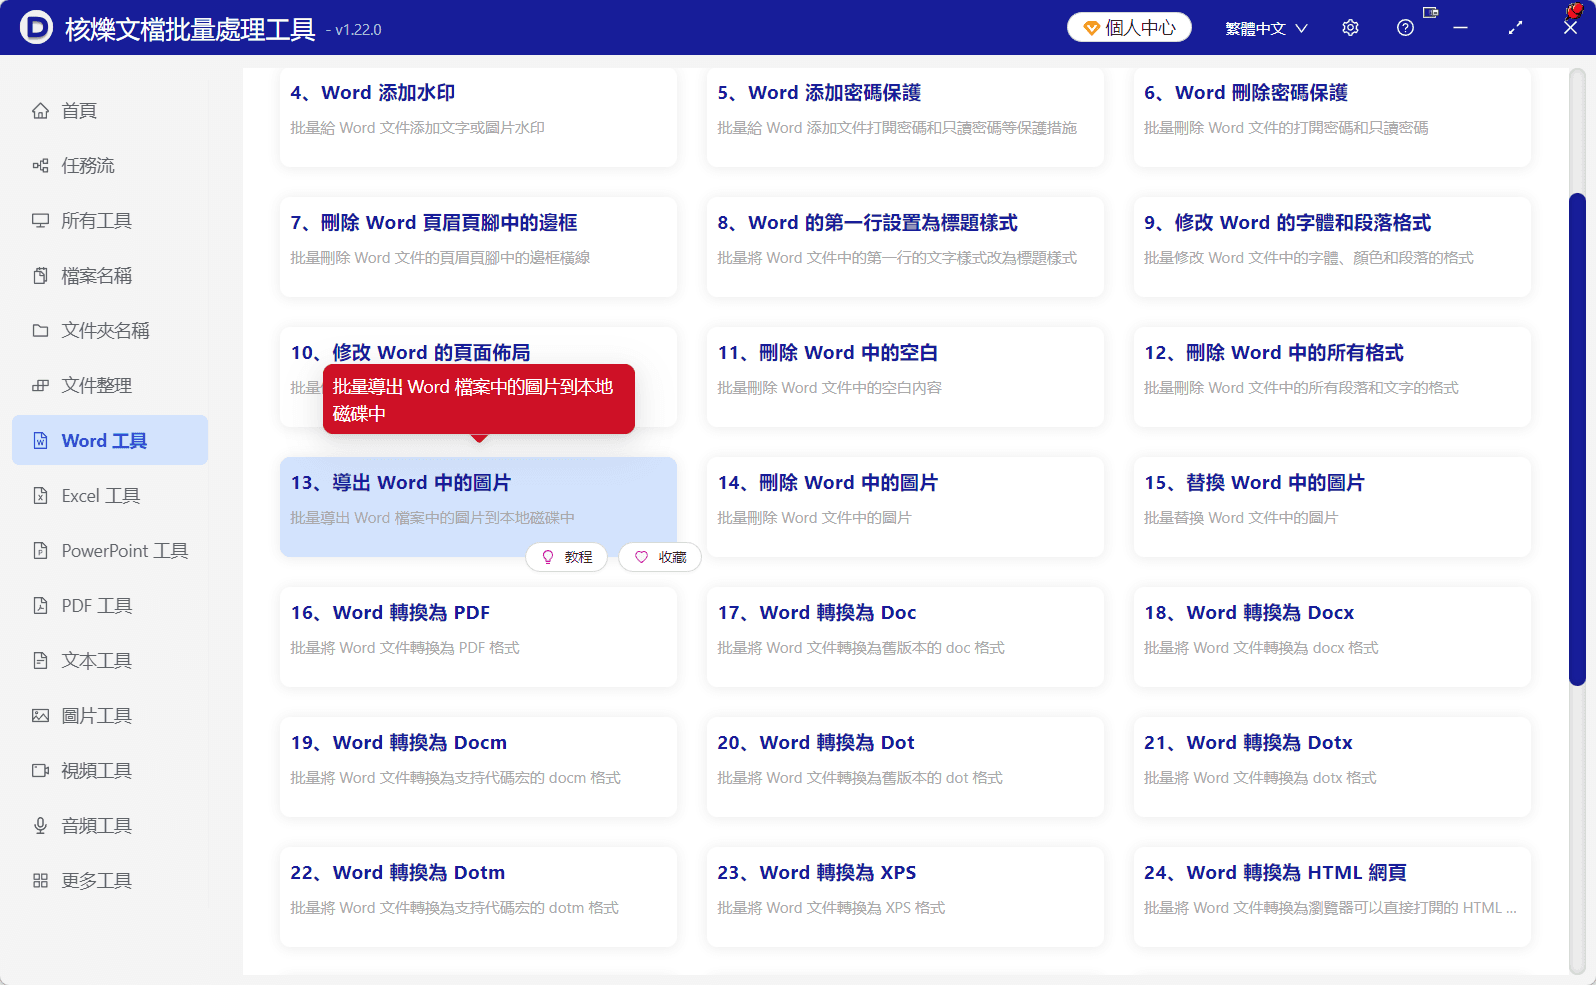
Task: Click the video icon beside 視頻工具
Action: coord(40,771)
